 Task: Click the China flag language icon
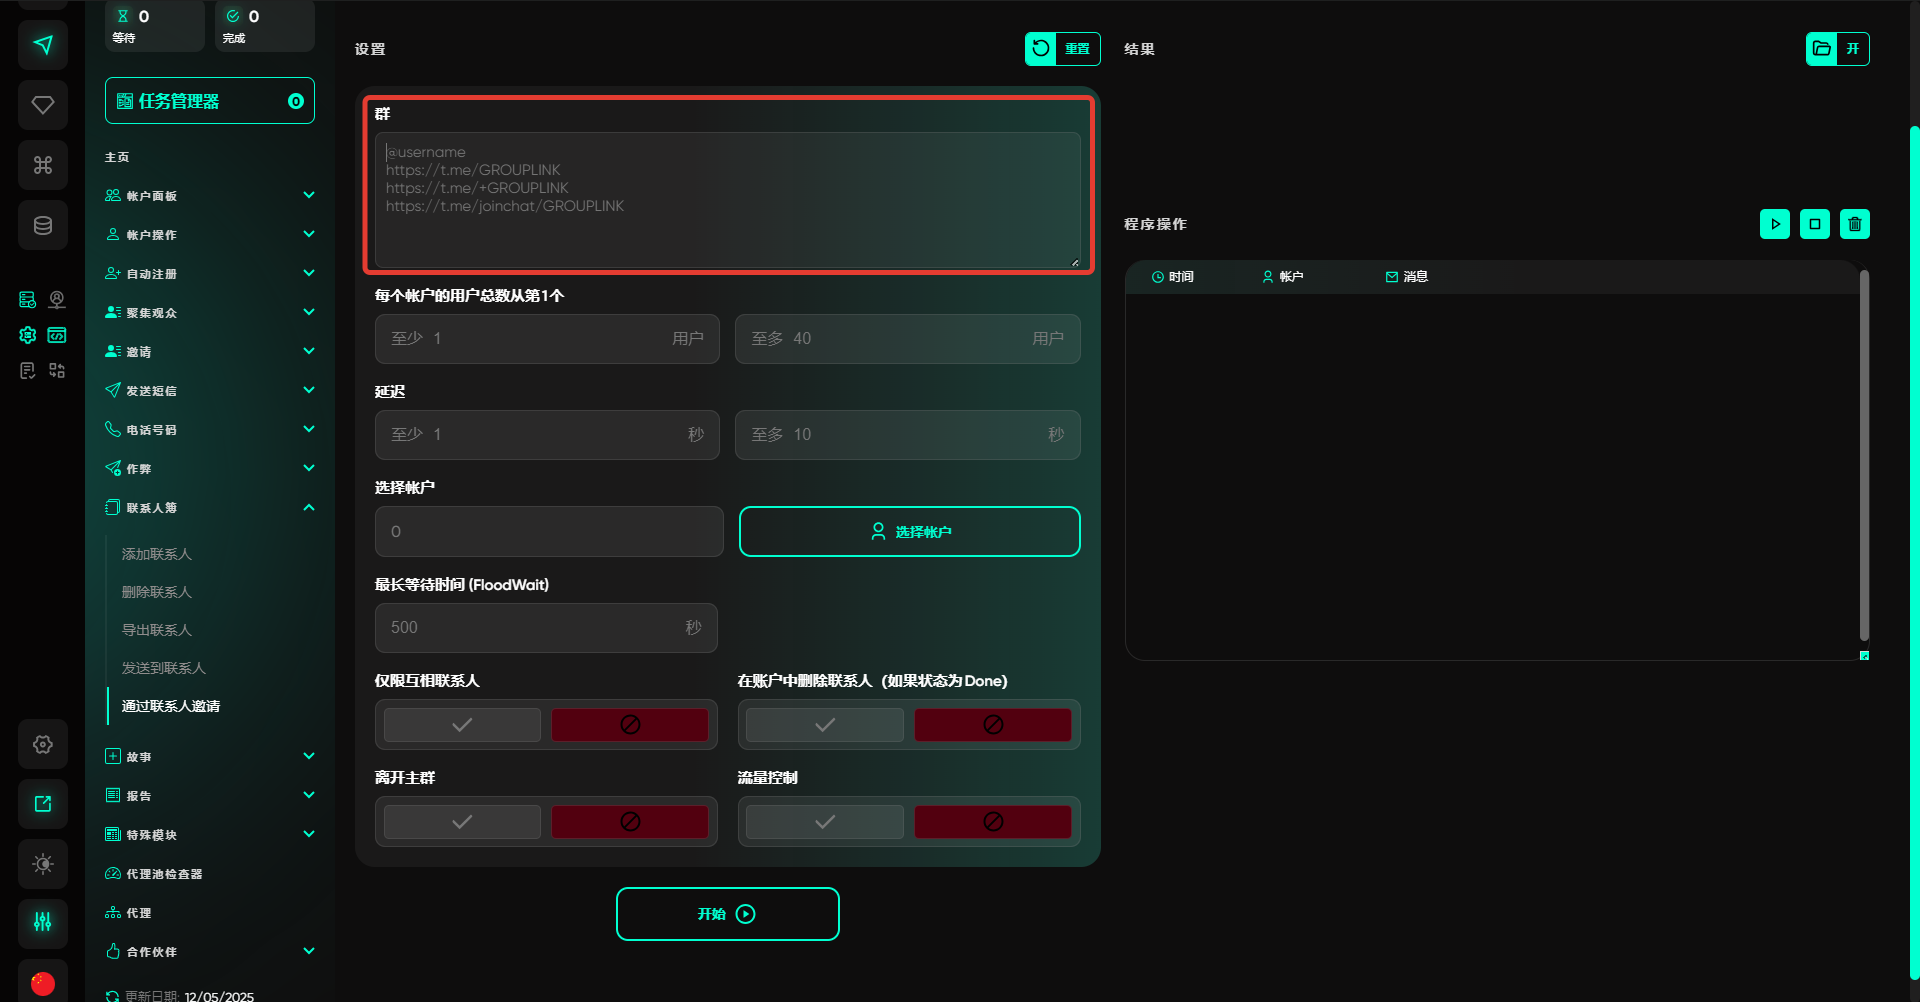tap(43, 983)
